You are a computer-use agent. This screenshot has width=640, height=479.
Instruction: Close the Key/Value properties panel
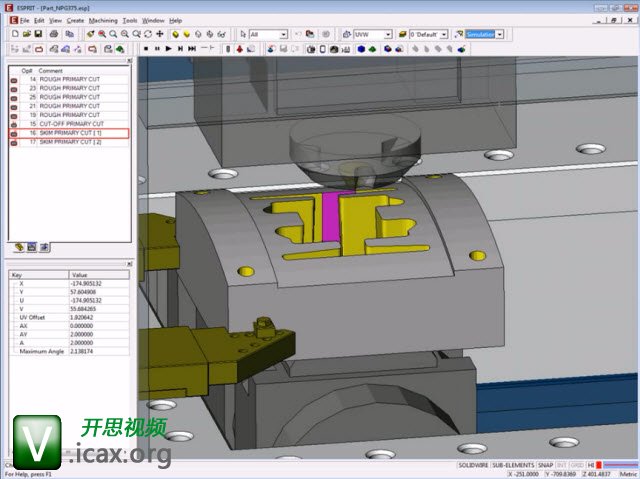coord(129,264)
